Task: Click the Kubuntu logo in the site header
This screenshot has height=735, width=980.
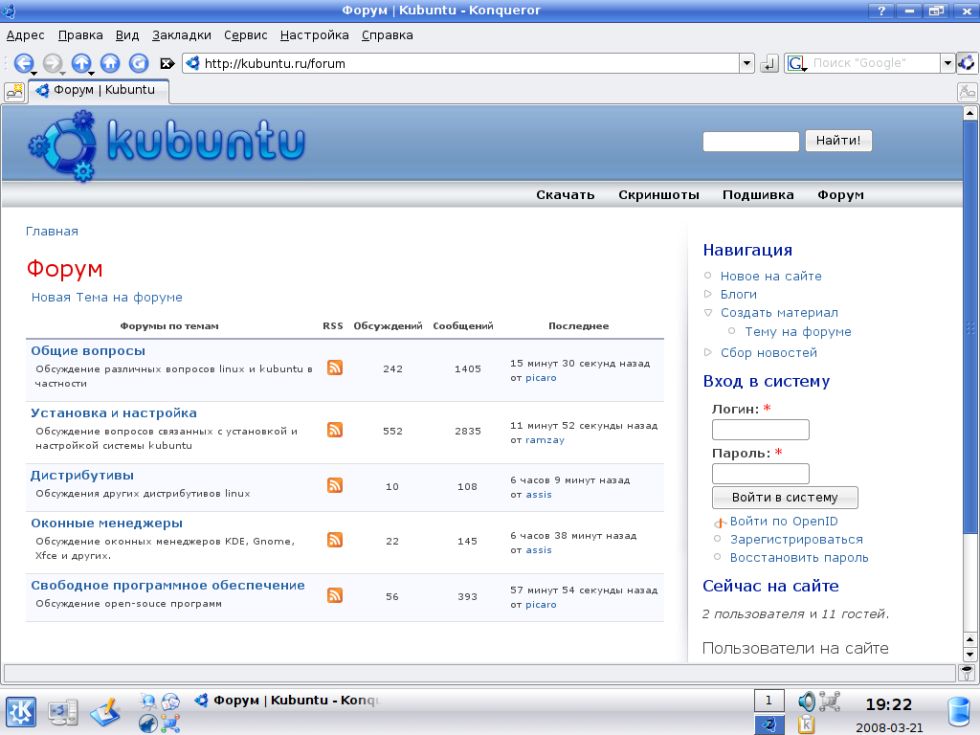Action: point(166,146)
